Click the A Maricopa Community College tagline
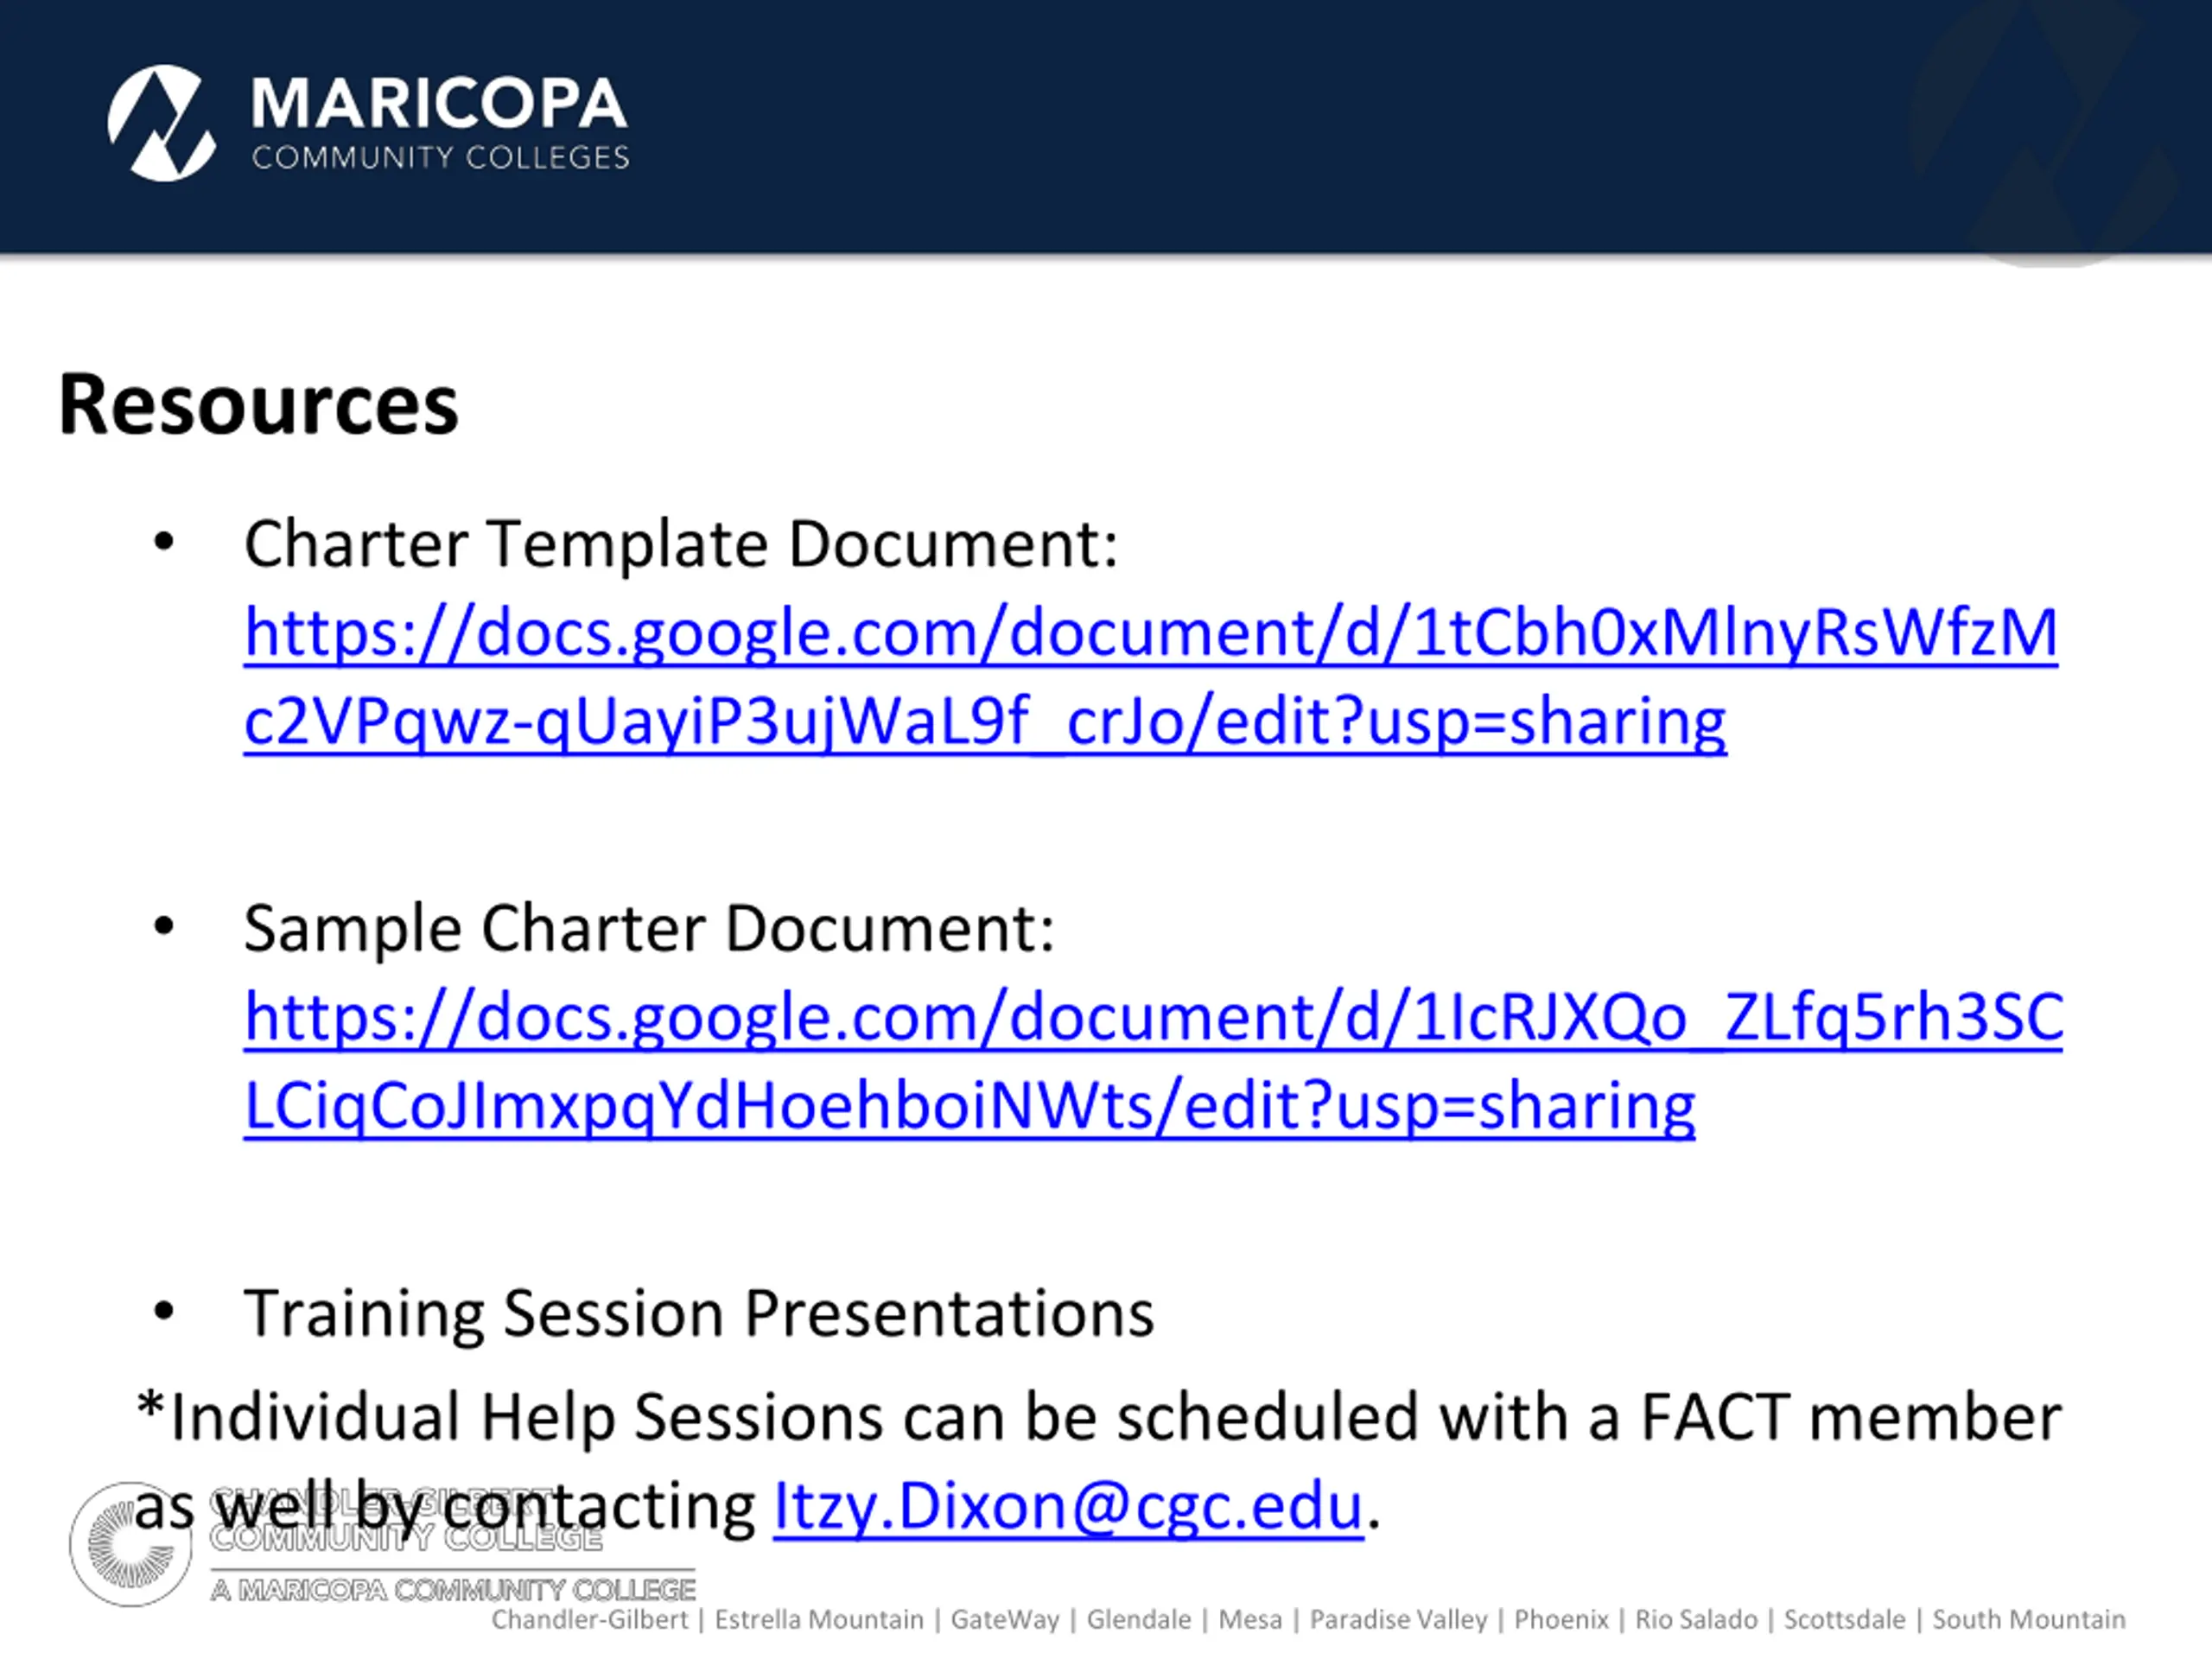The image size is (2212, 1659). [453, 1590]
